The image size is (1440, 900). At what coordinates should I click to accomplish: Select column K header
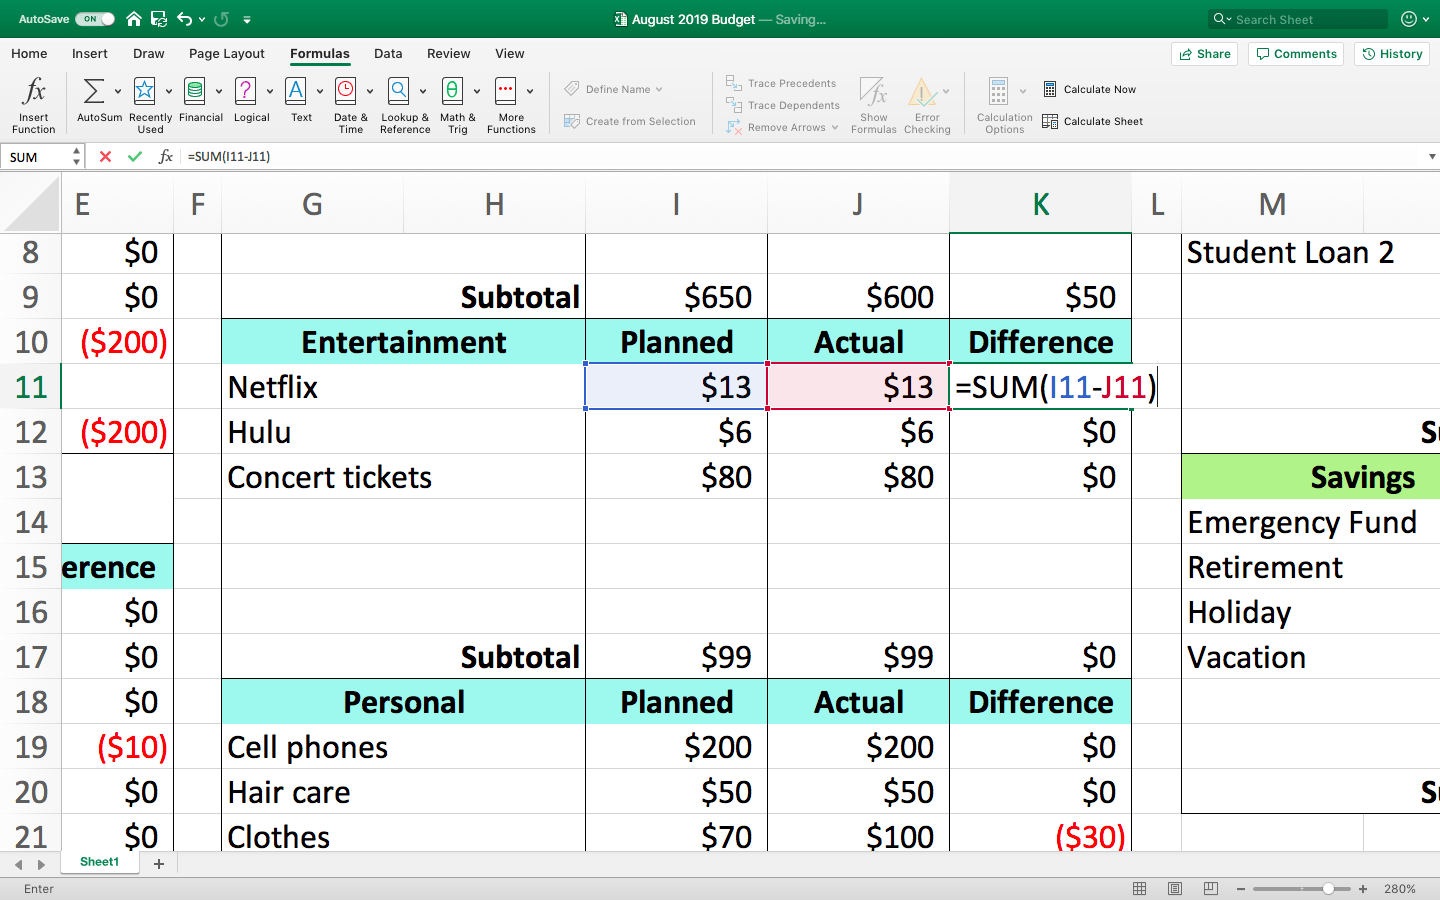pyautogui.click(x=1040, y=204)
